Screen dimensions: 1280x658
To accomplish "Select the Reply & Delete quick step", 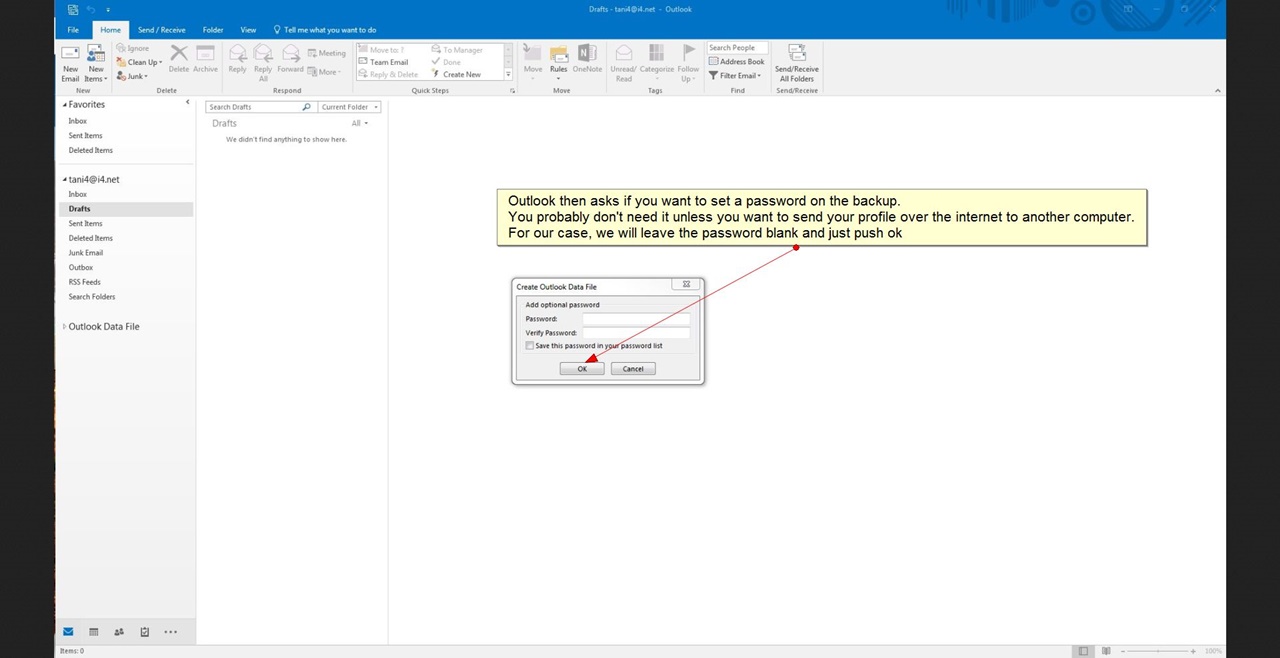I will pos(389,74).
